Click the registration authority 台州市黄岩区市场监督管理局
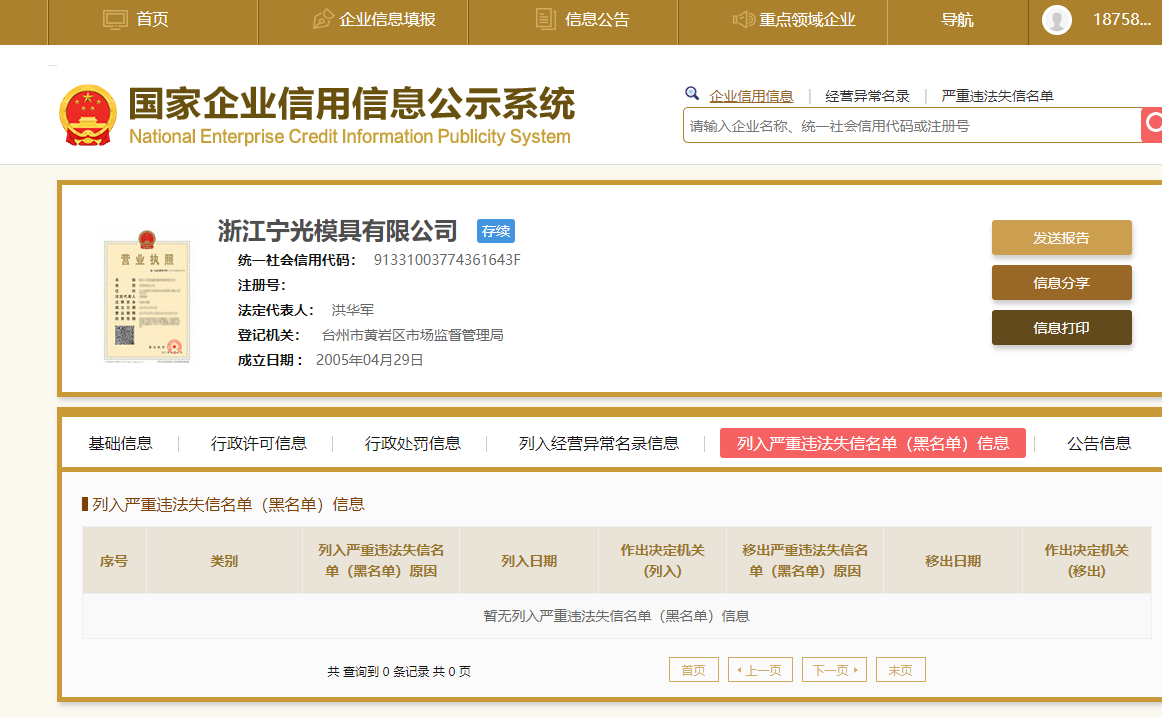Image resolution: width=1162 pixels, height=717 pixels. tap(413, 336)
